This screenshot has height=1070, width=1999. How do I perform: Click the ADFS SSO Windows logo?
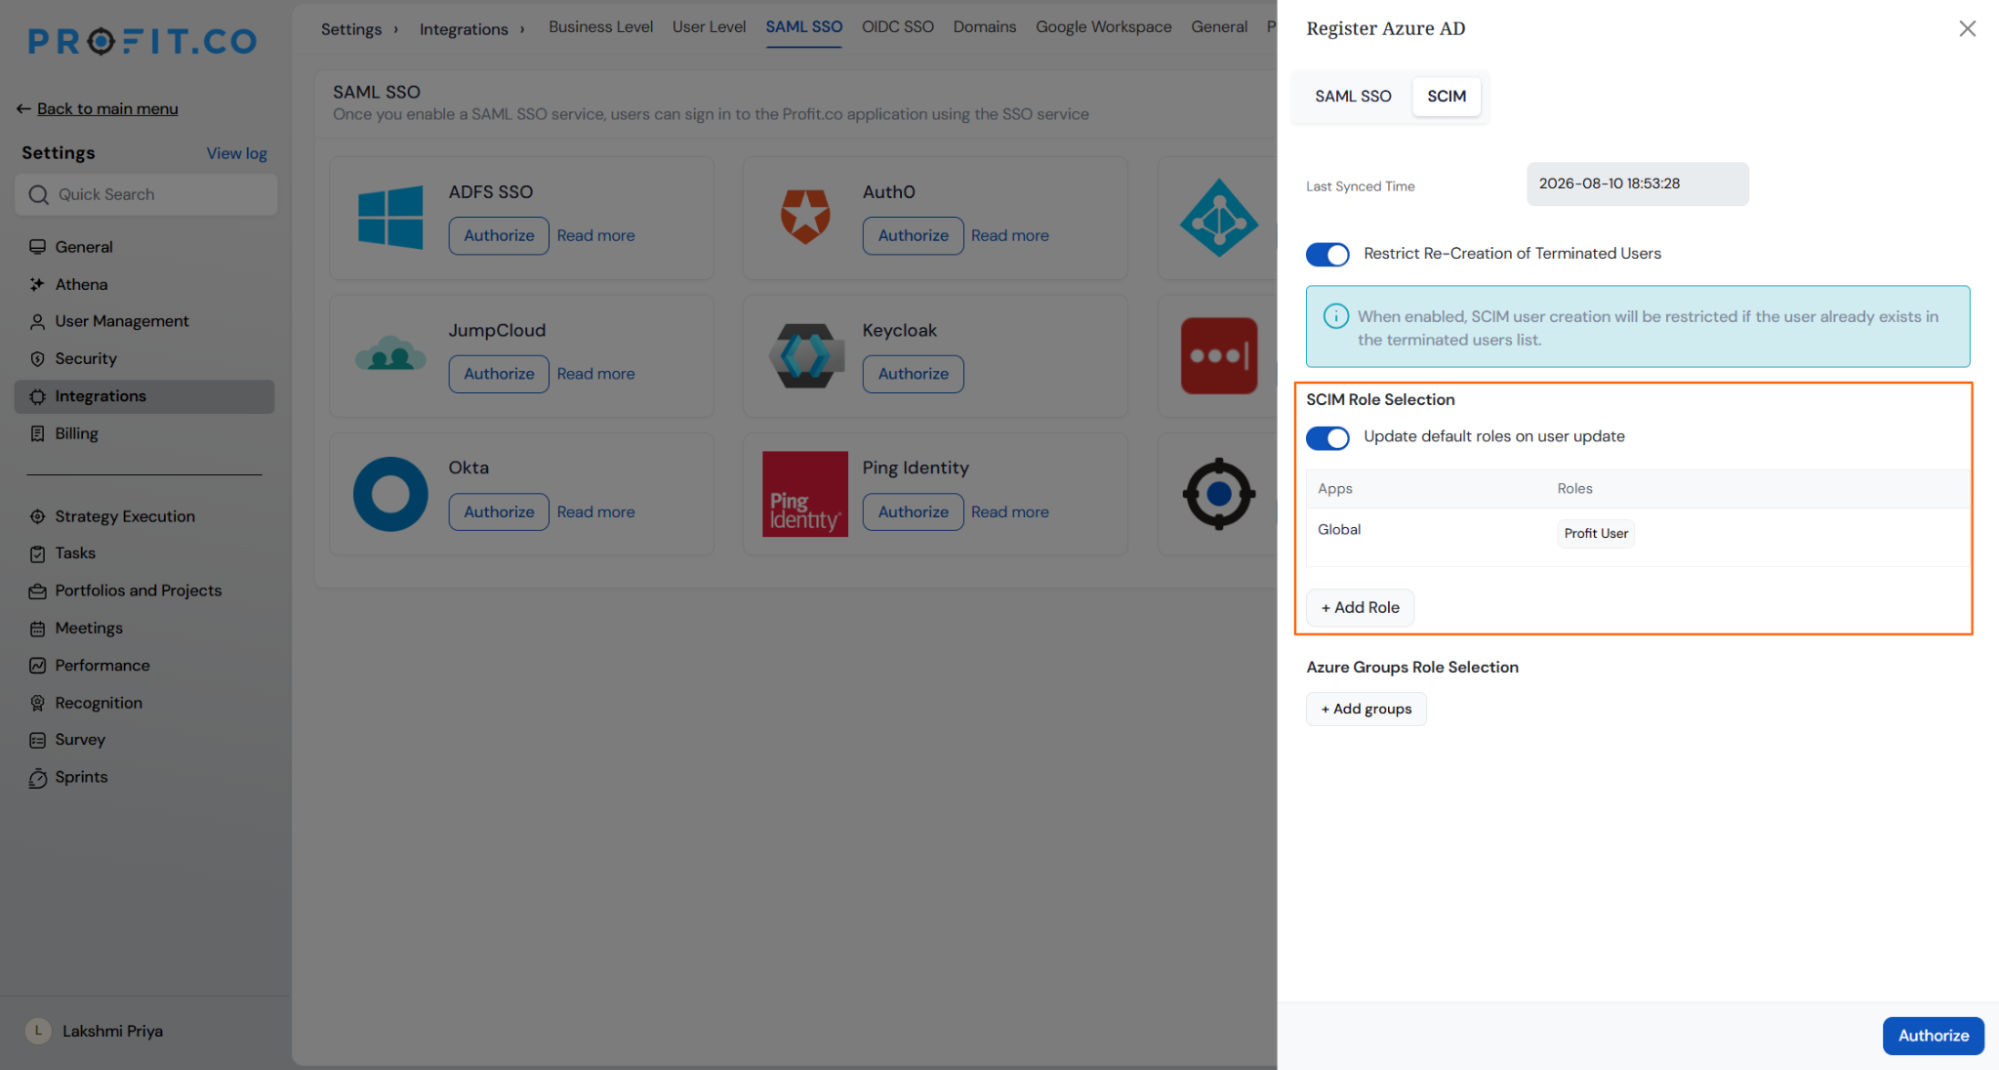click(390, 217)
